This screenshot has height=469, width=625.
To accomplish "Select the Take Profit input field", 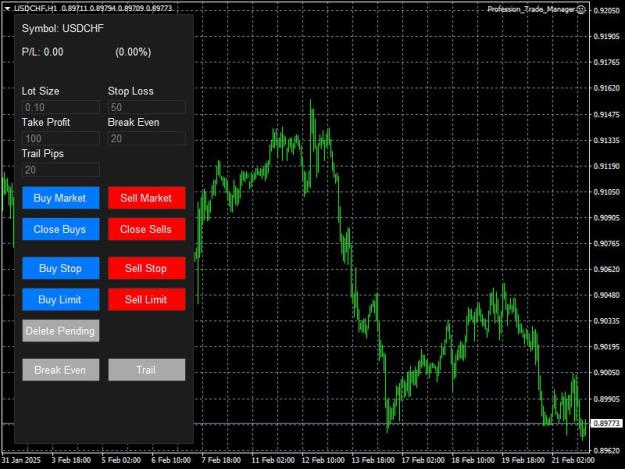I will pos(61,139).
